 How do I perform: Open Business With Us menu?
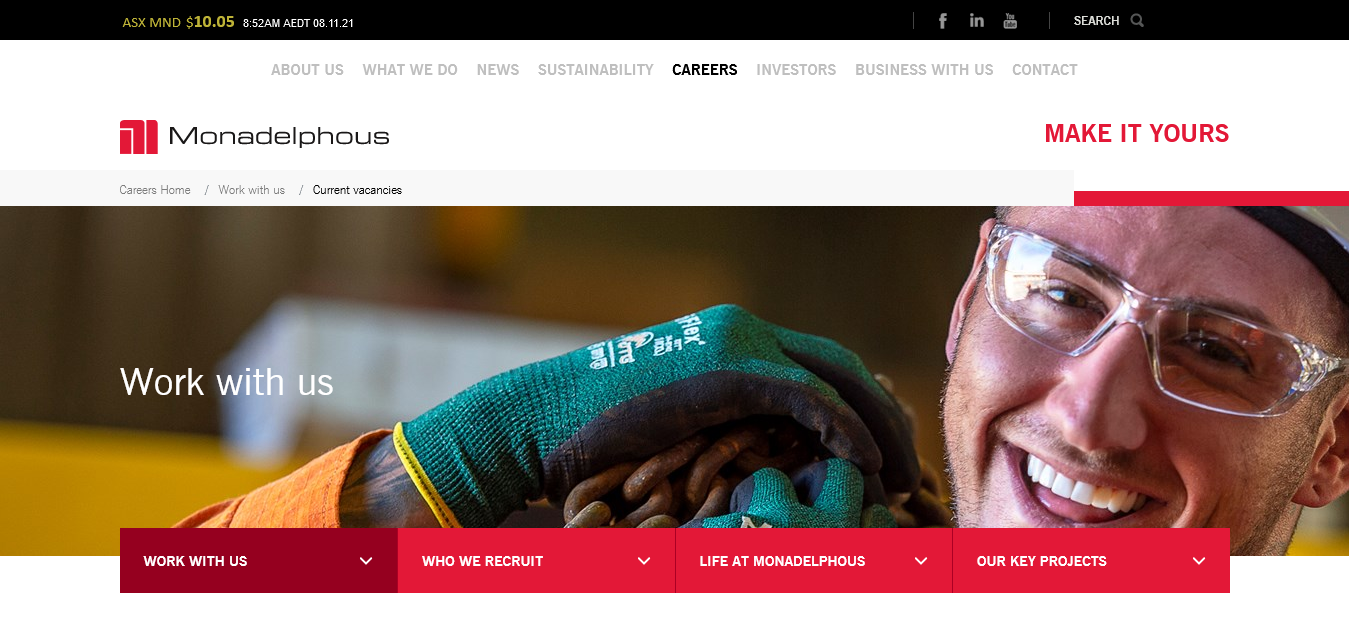coord(924,70)
